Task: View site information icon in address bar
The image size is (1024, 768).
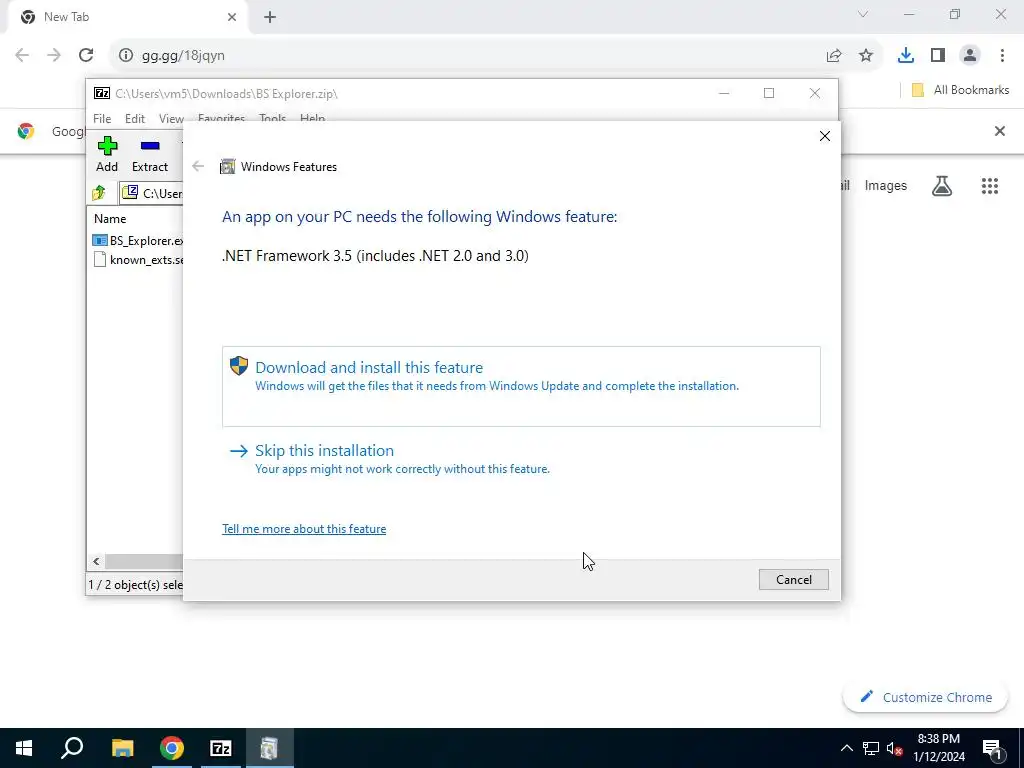Action: [125, 56]
